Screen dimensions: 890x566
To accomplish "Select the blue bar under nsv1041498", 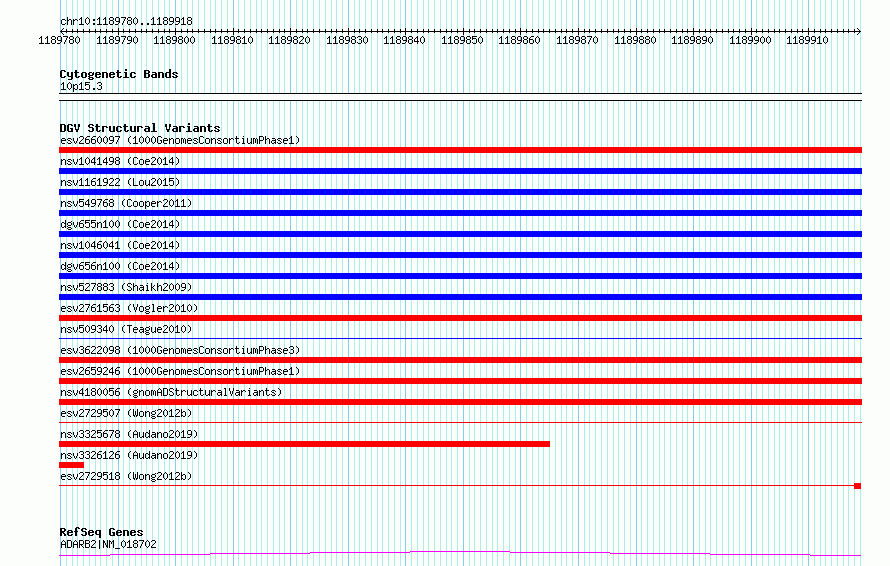I will point(460,171).
